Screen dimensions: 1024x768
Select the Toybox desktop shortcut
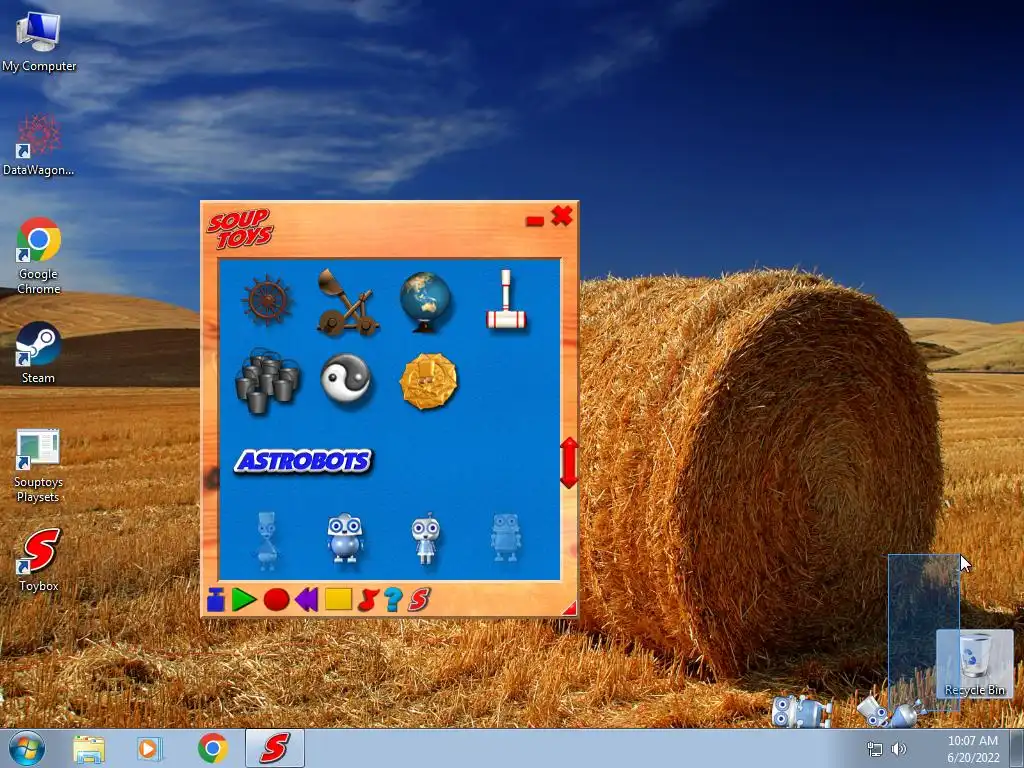(39, 560)
